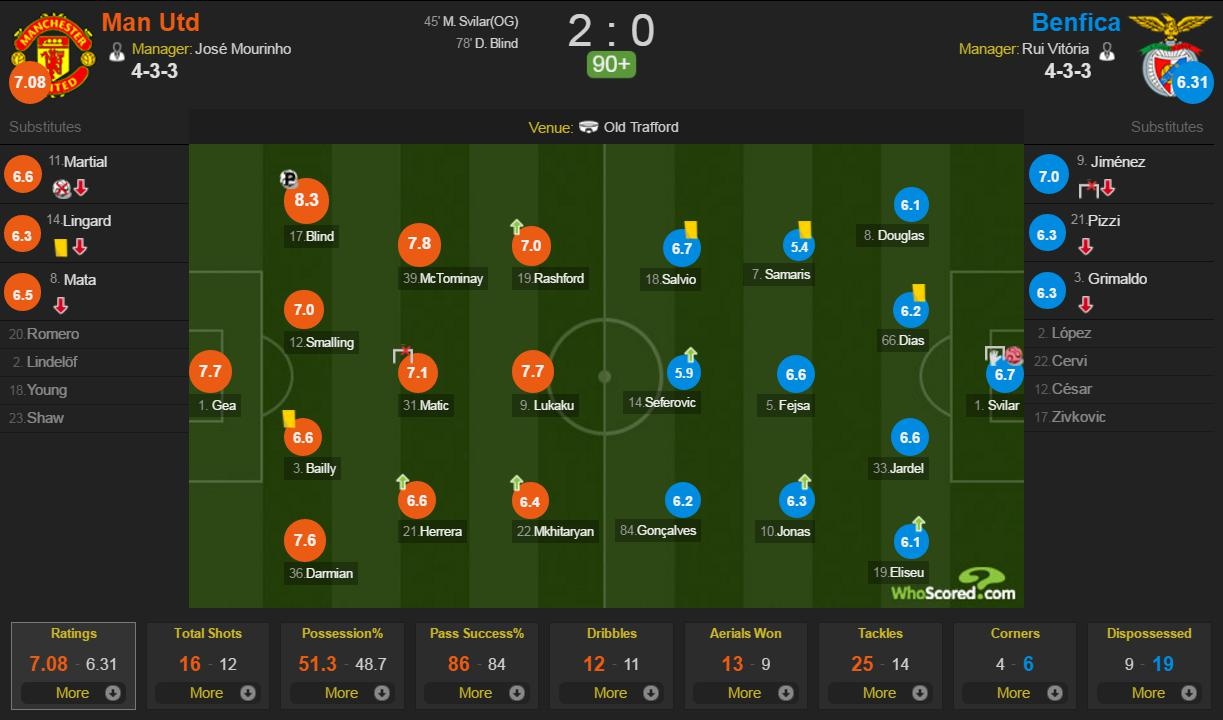The image size is (1223, 720).
Task: Click the substitution arrow under Mata
Action: tap(60, 305)
